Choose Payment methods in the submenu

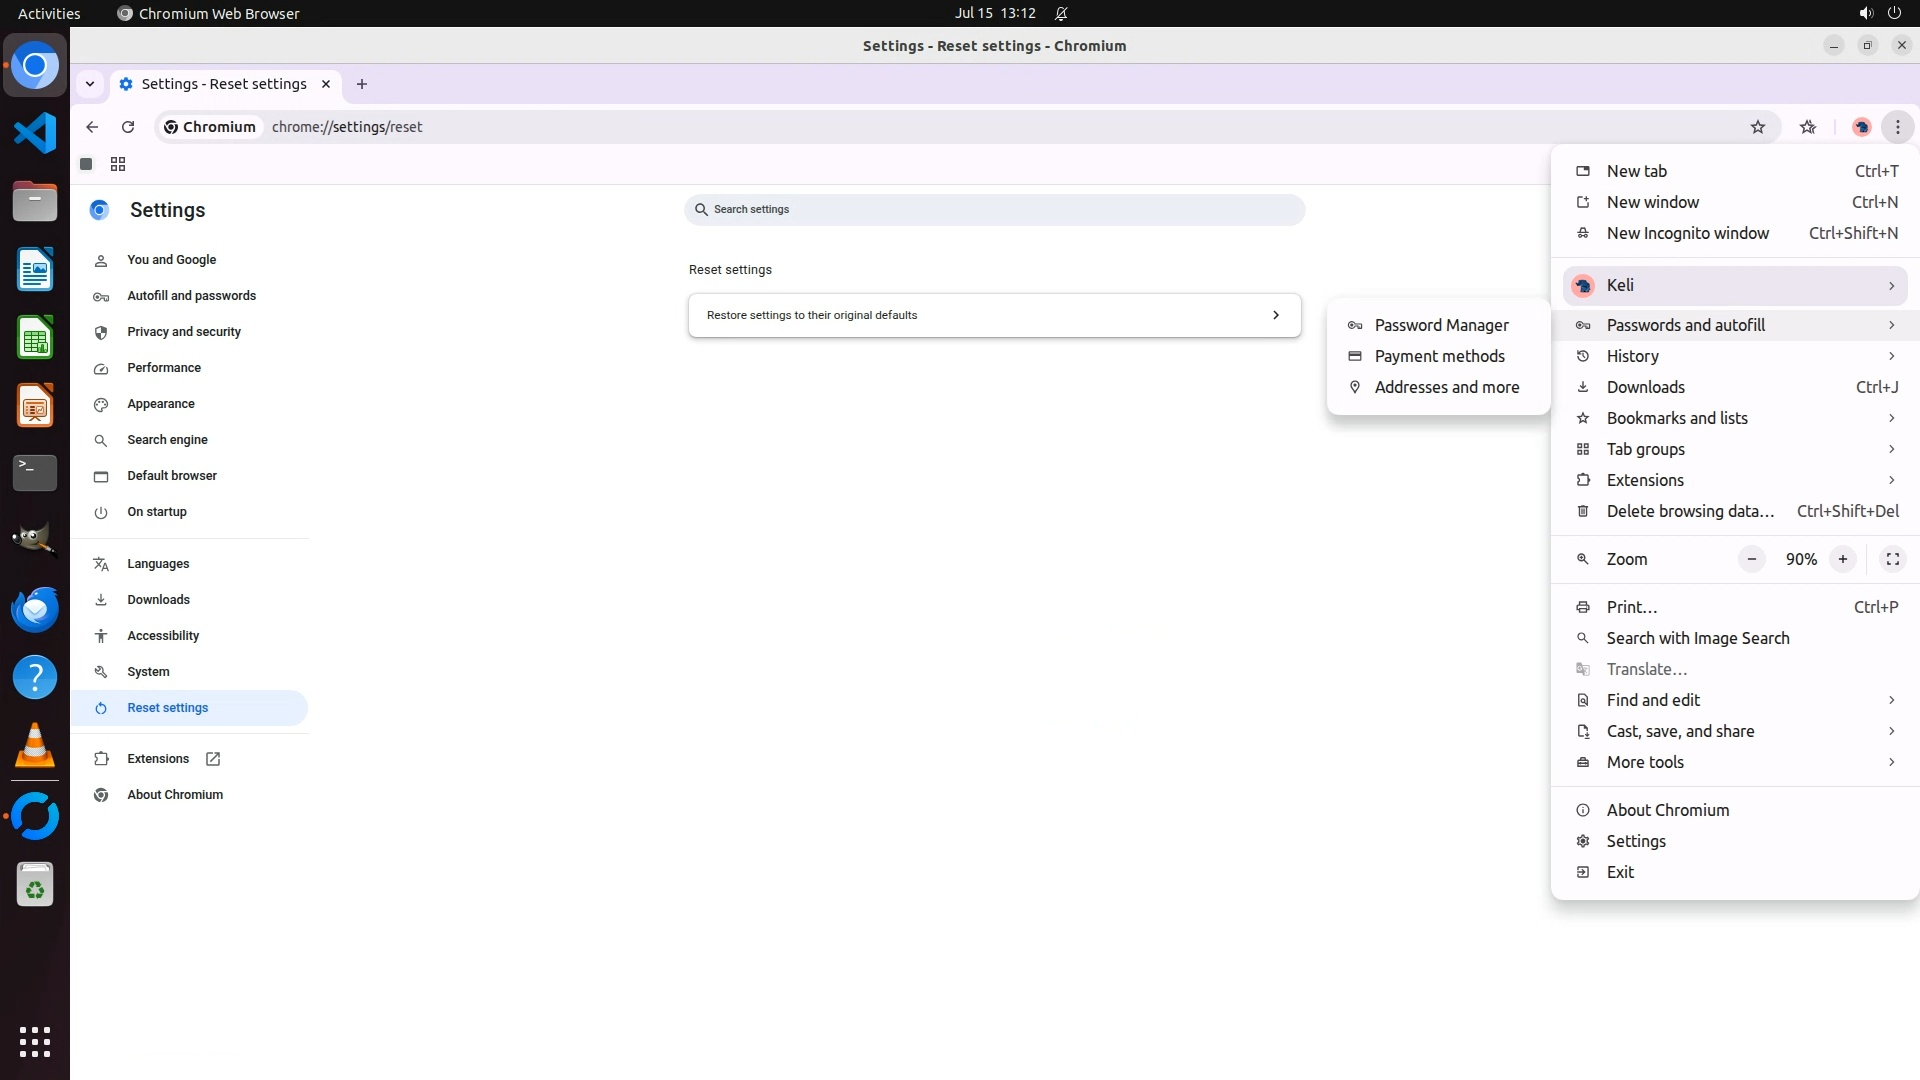1439,356
